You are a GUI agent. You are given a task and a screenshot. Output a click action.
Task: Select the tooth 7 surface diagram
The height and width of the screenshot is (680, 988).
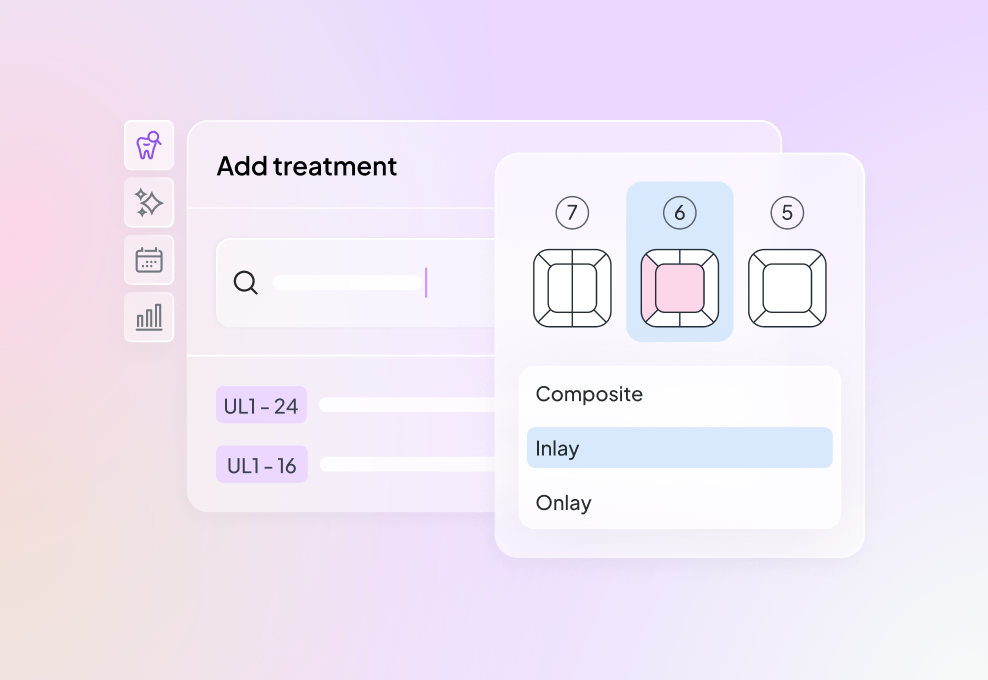[x=572, y=288]
